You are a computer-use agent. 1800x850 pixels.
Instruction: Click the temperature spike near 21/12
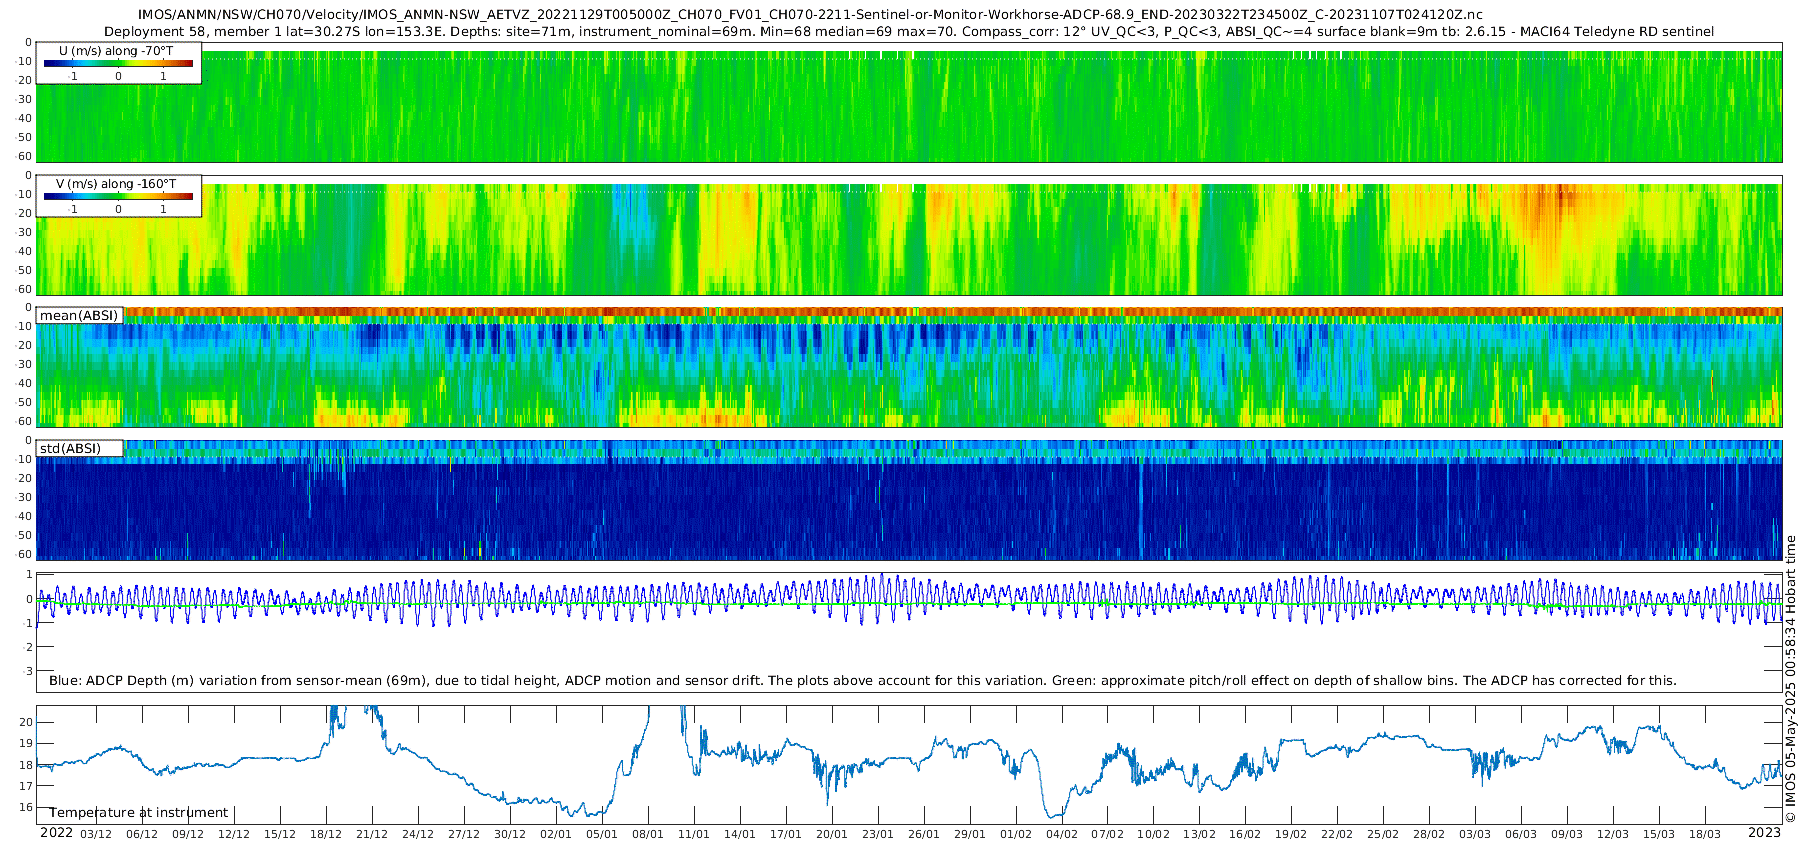(x=372, y=712)
